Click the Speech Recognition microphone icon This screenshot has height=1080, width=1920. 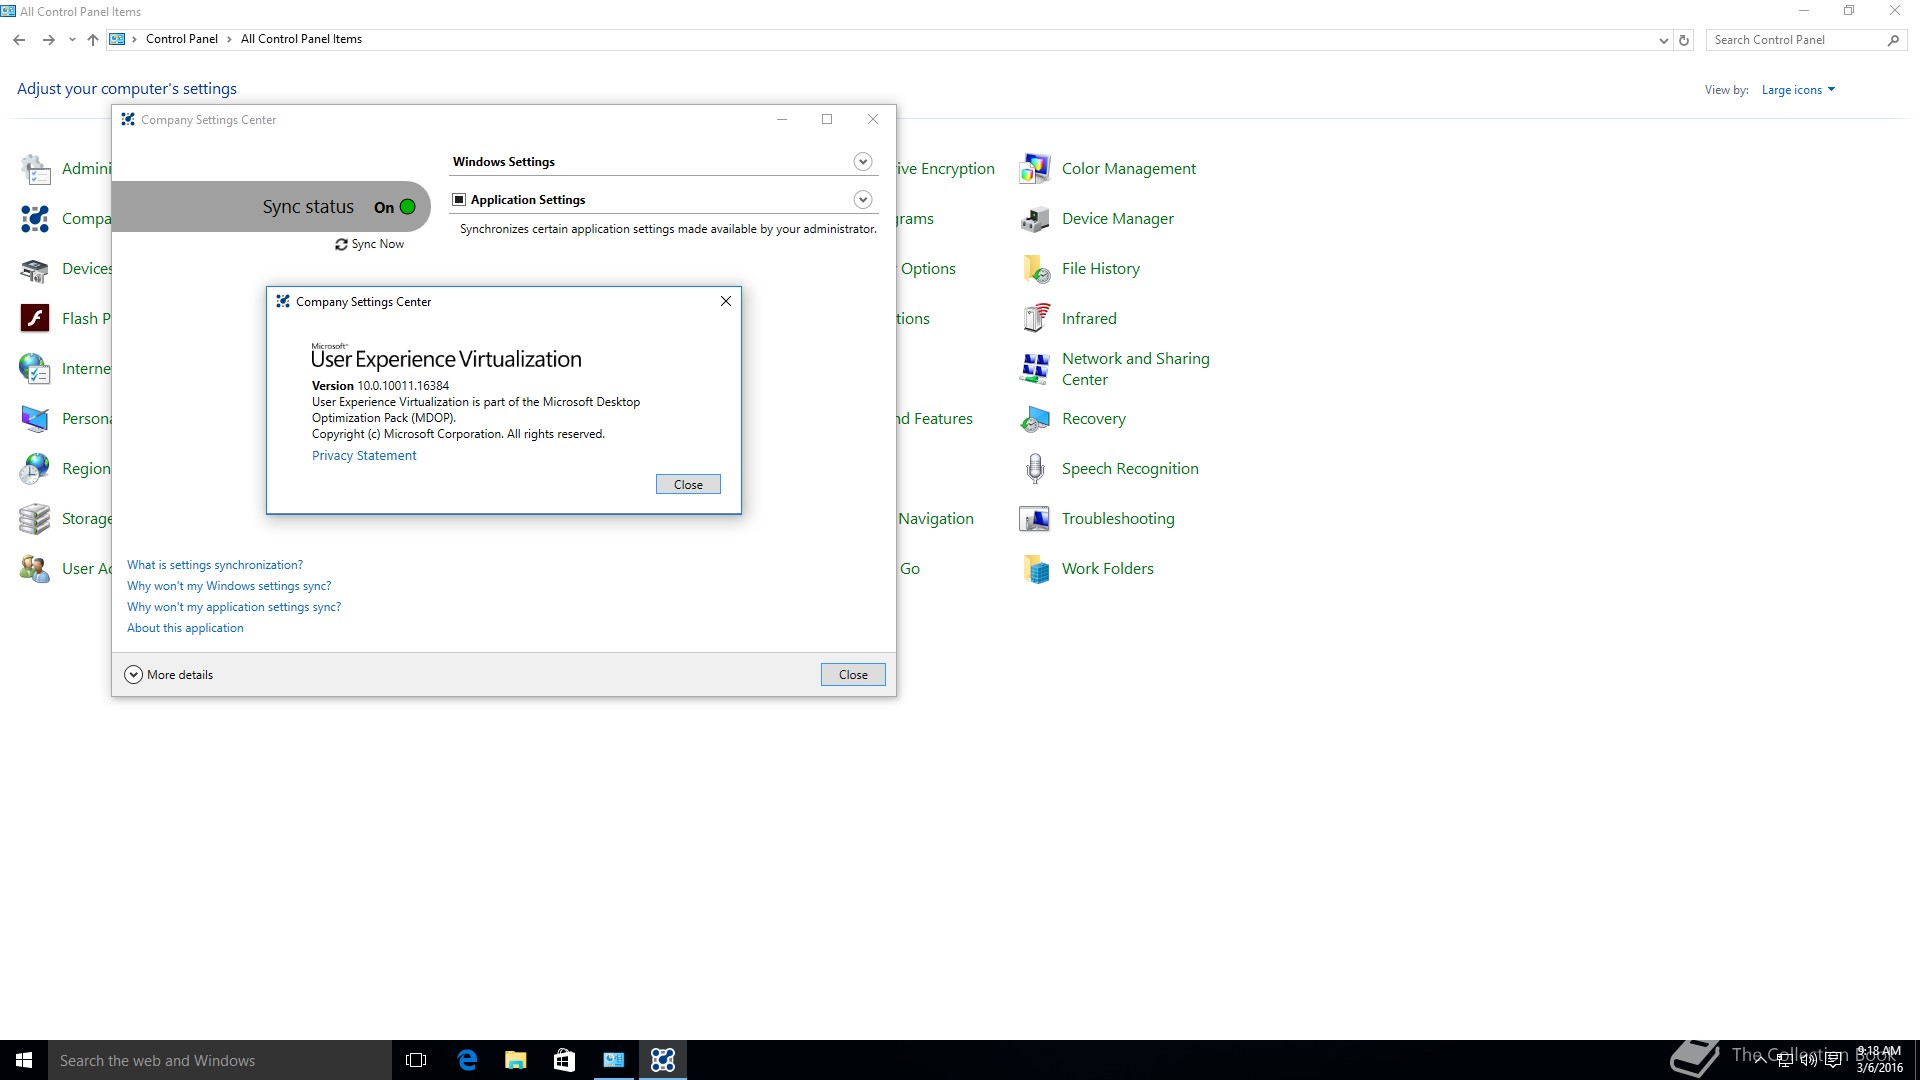(x=1035, y=469)
